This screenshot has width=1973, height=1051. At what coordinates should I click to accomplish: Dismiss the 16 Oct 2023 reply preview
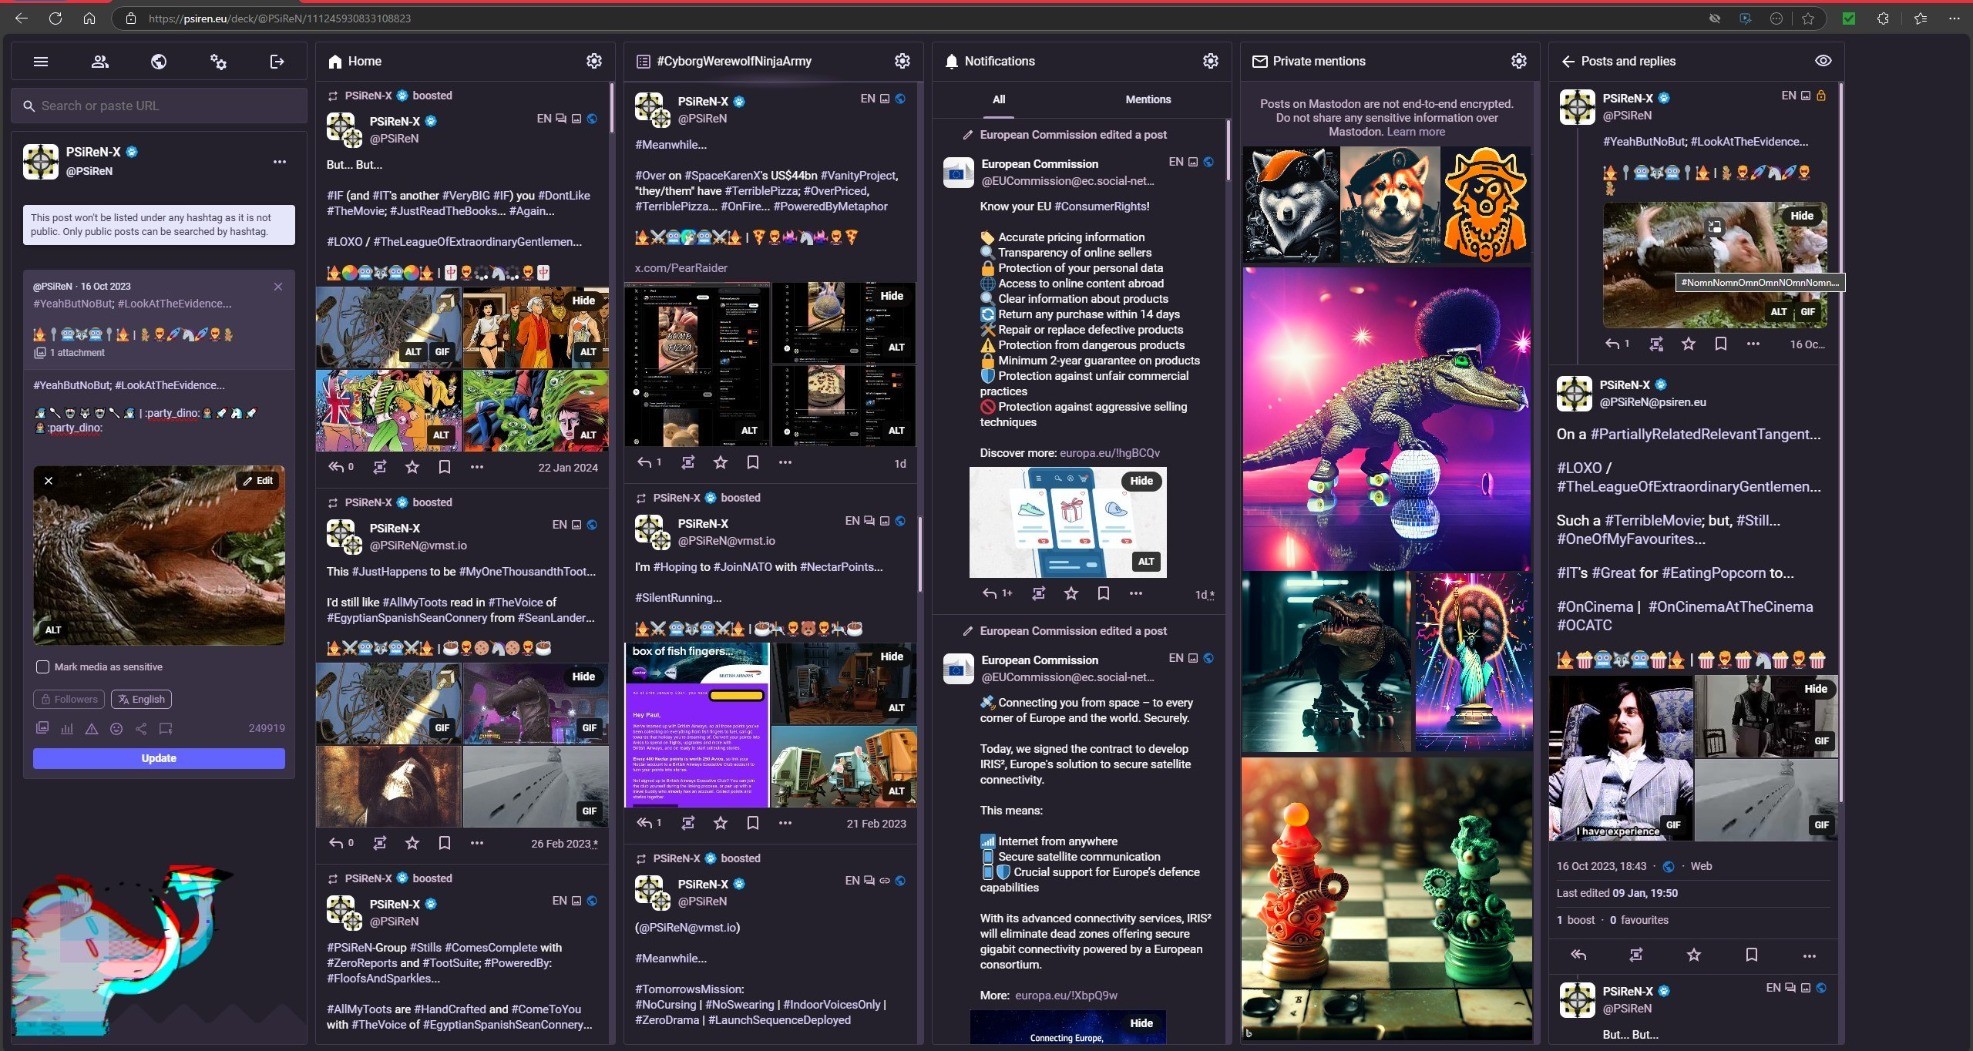point(278,287)
